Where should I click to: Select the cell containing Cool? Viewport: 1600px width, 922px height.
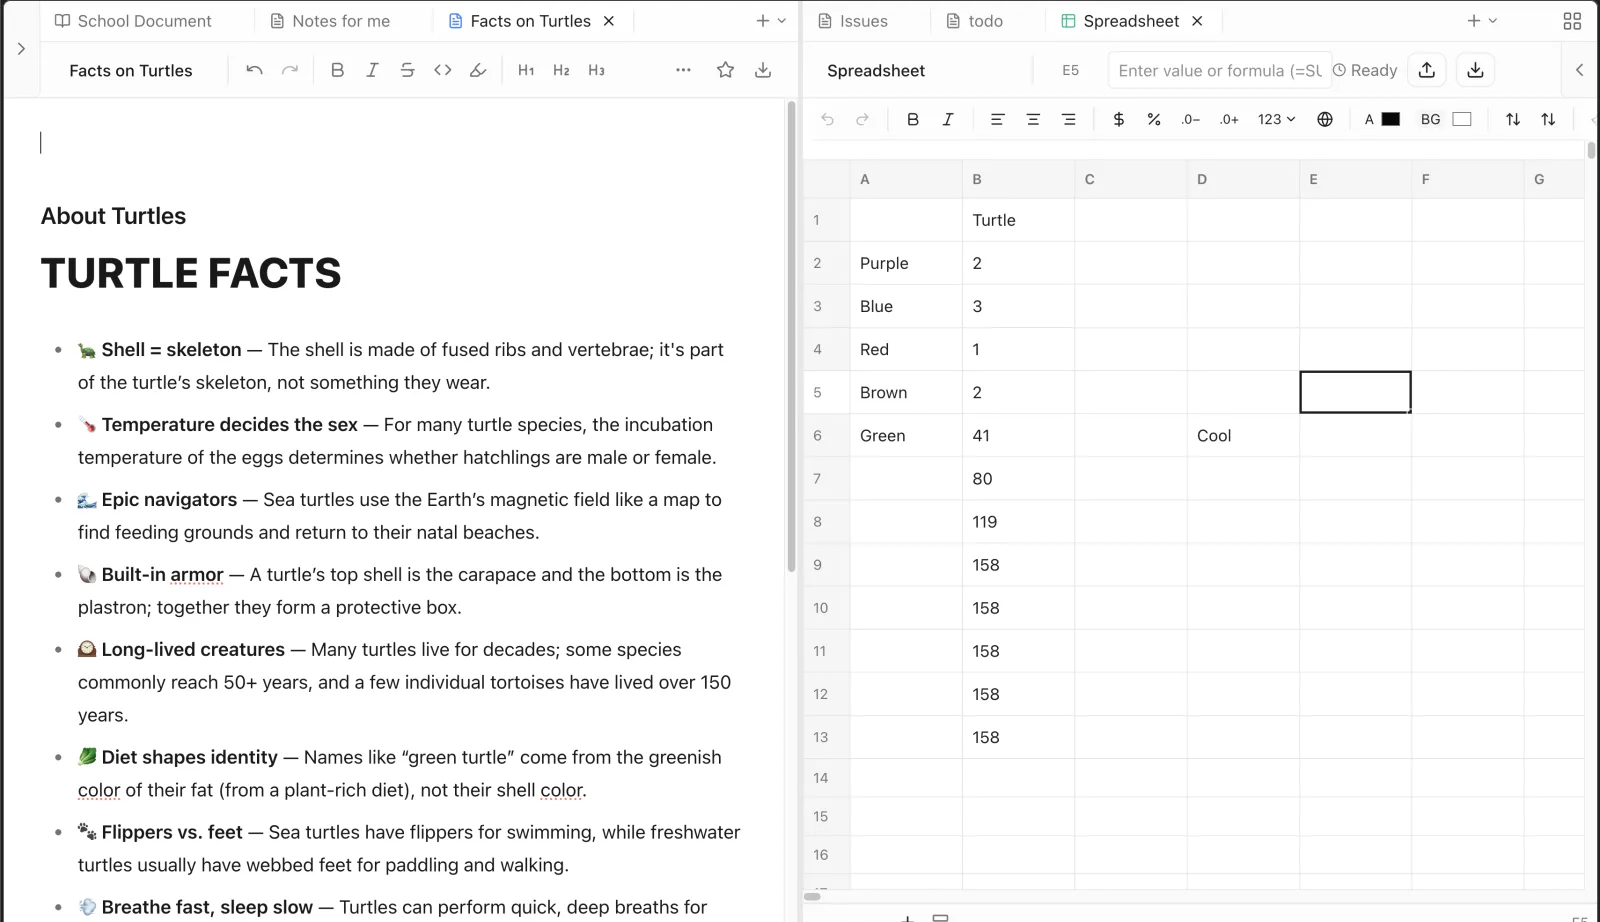coord(1243,436)
